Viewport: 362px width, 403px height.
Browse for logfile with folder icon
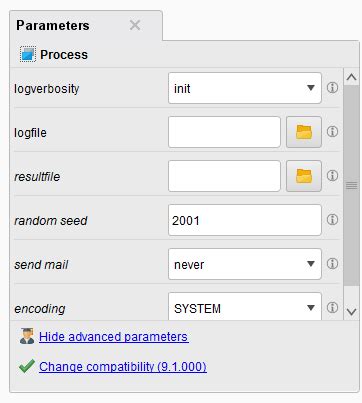pos(304,132)
